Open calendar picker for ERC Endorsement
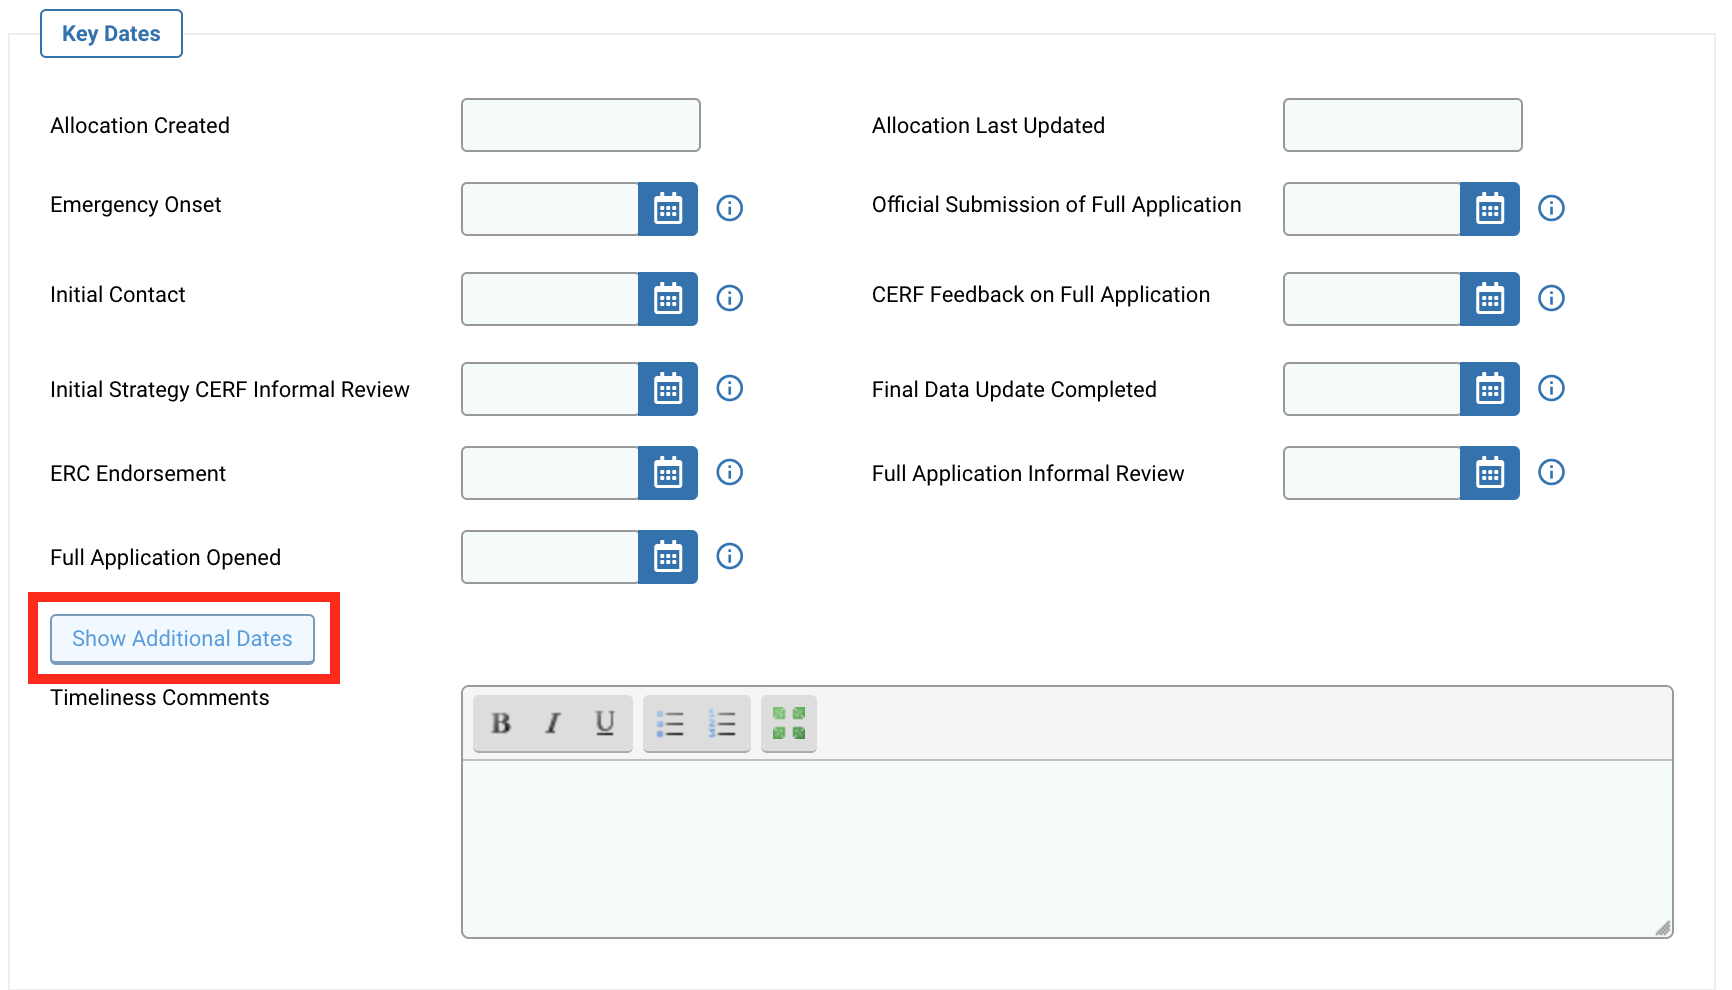 click(x=668, y=473)
